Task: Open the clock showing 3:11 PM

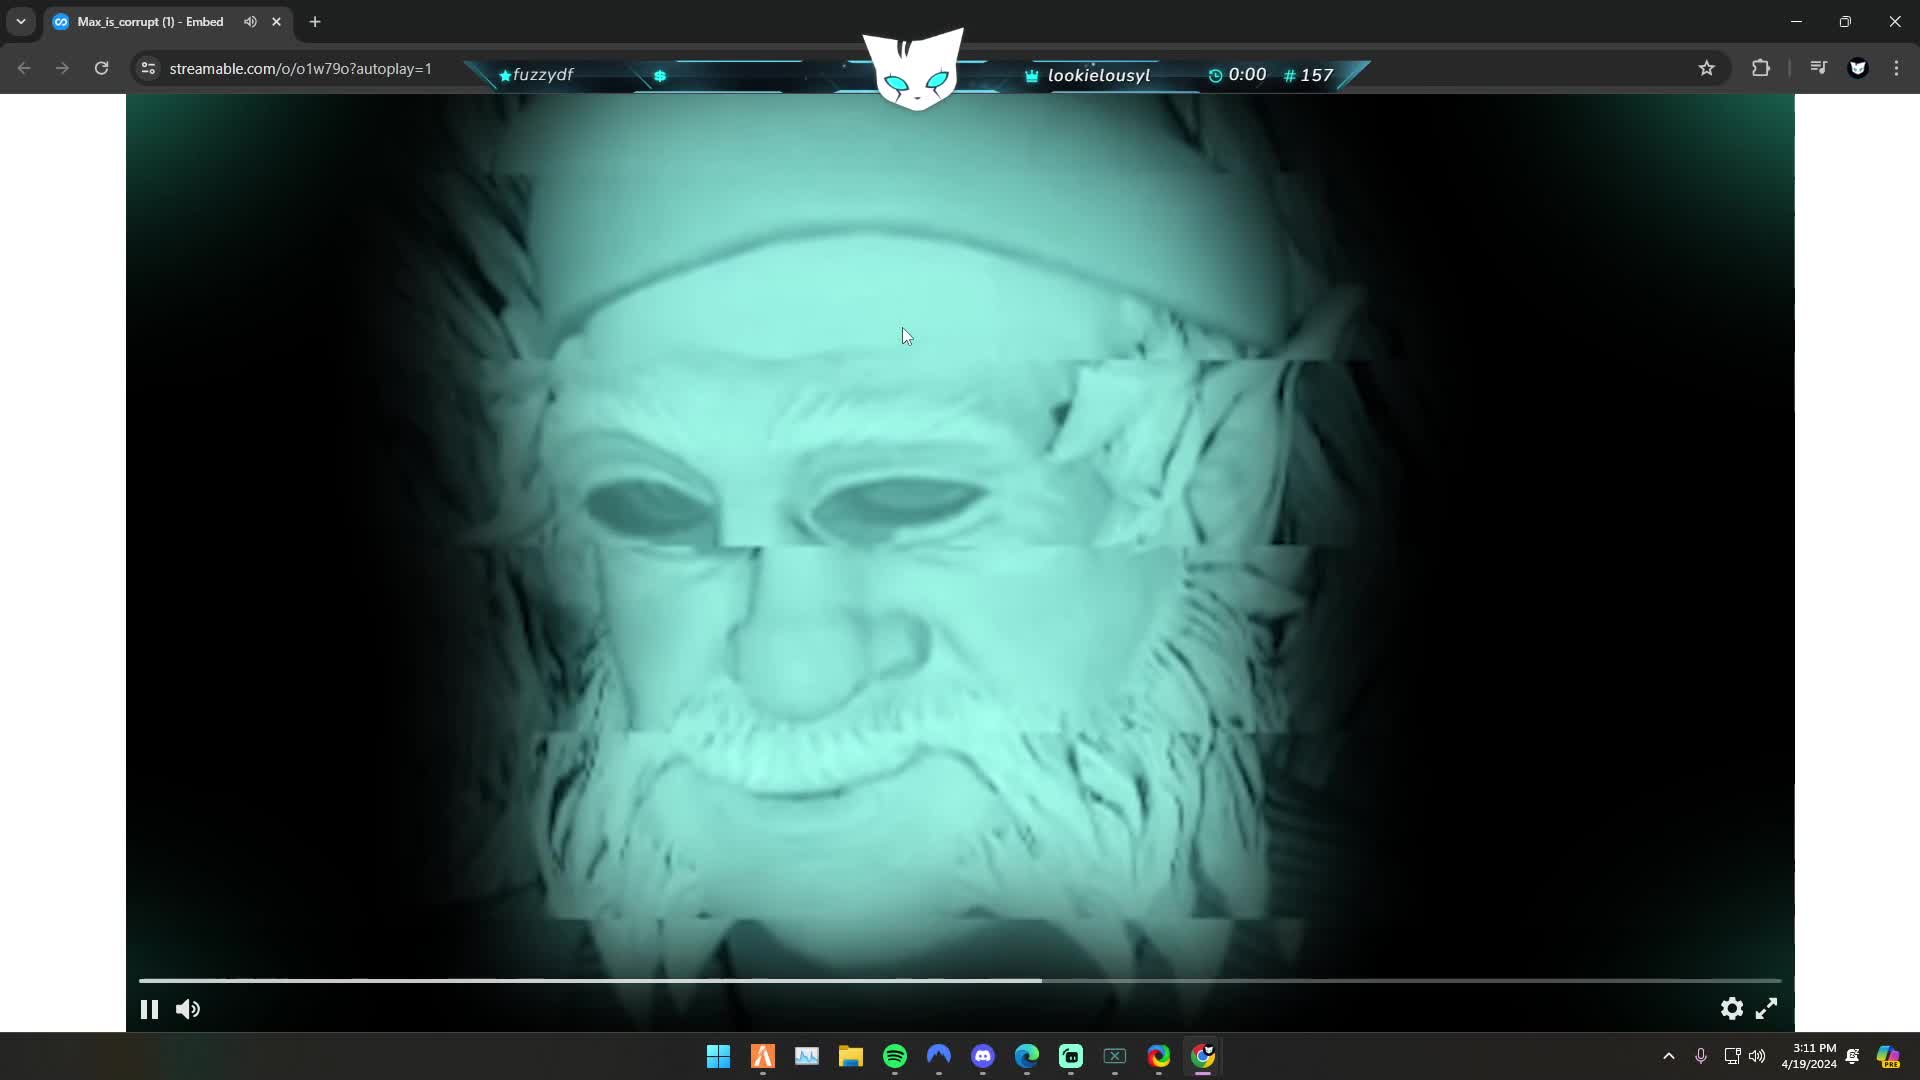Action: pos(1809,1056)
